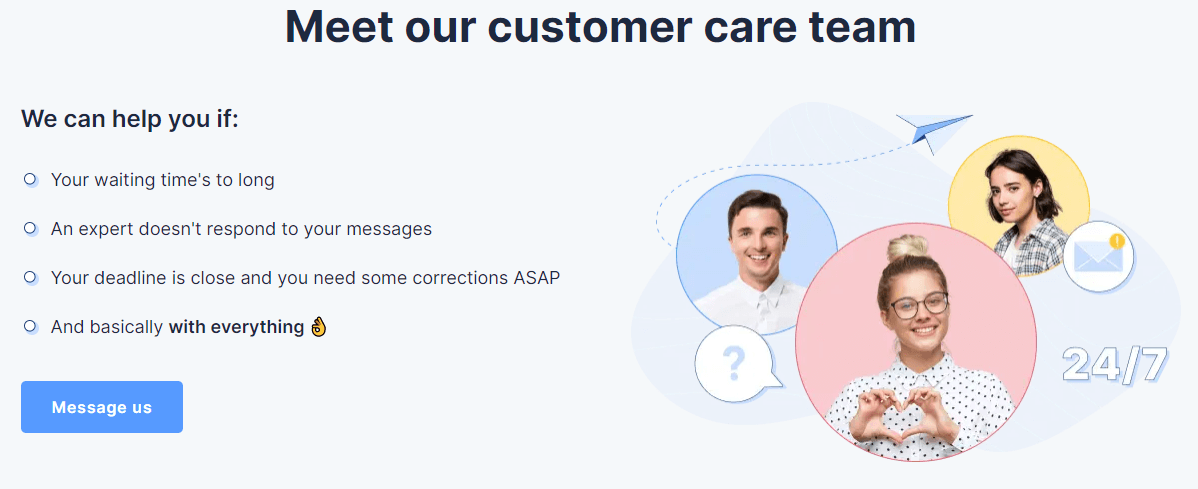
Task: Click bullet beside "Your deadline is close"
Action: pyautogui.click(x=30, y=277)
